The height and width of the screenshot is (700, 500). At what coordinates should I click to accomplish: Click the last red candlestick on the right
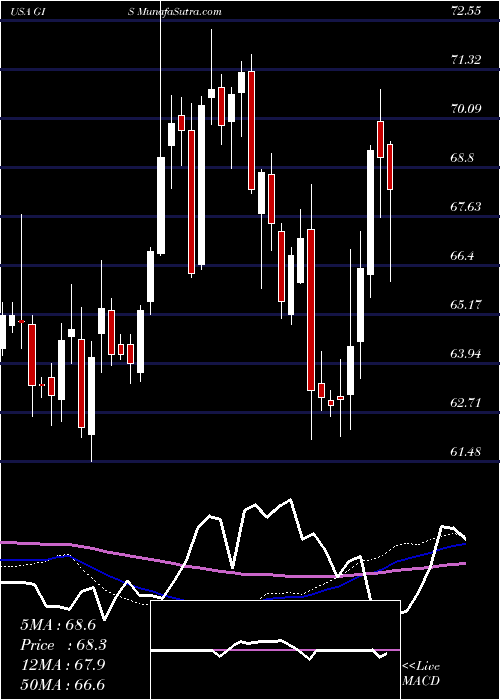[x=390, y=167]
